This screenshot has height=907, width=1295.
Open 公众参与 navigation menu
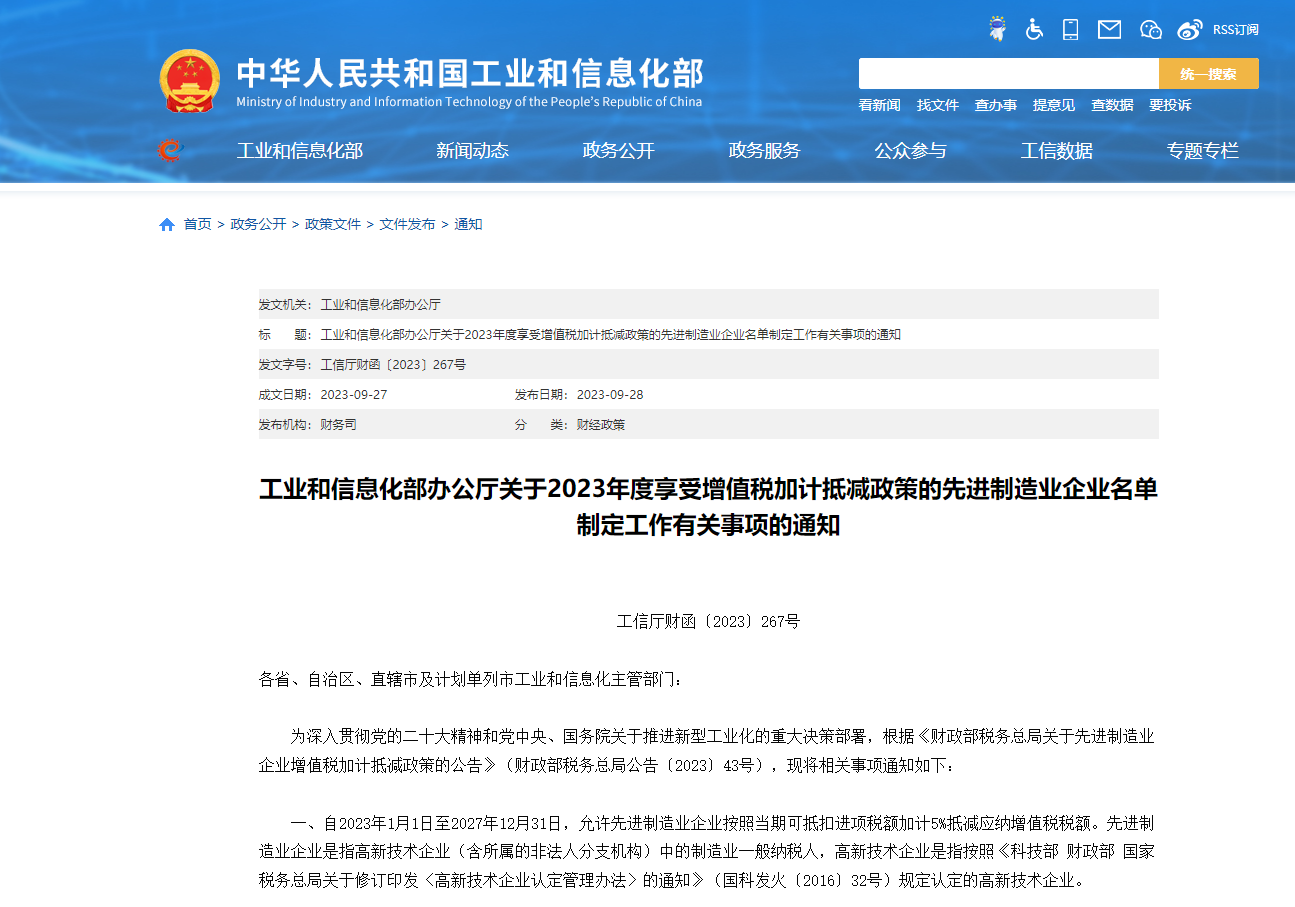pos(910,151)
